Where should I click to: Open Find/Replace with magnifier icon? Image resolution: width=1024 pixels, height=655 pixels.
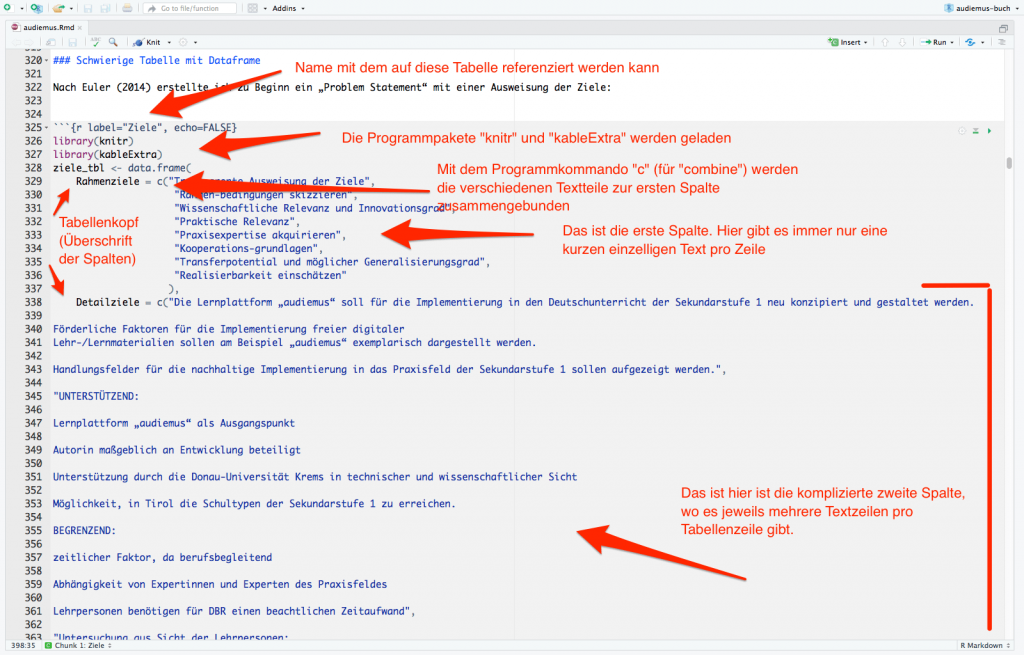(x=113, y=42)
